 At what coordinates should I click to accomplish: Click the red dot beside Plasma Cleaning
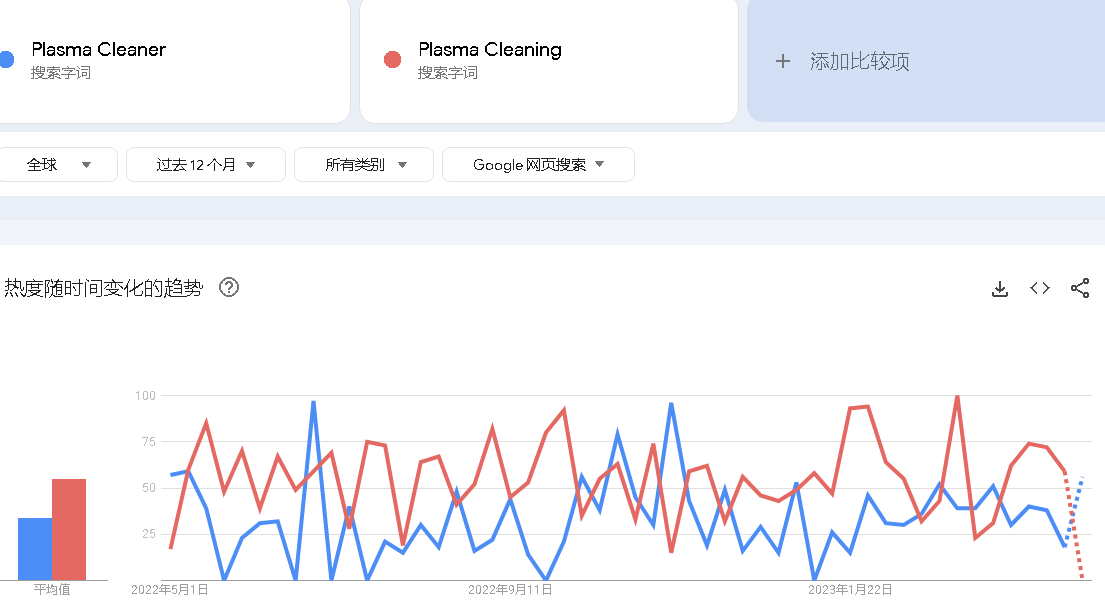pyautogui.click(x=393, y=60)
